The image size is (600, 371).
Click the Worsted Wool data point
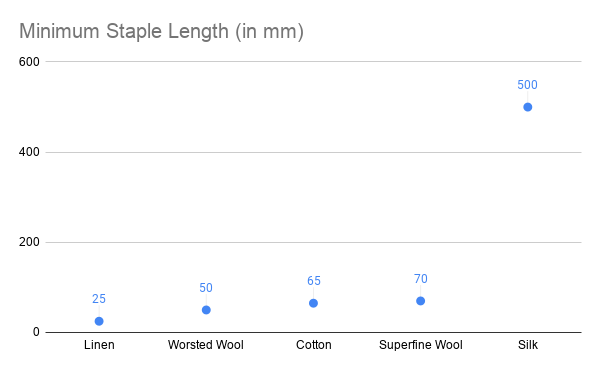[x=206, y=310]
